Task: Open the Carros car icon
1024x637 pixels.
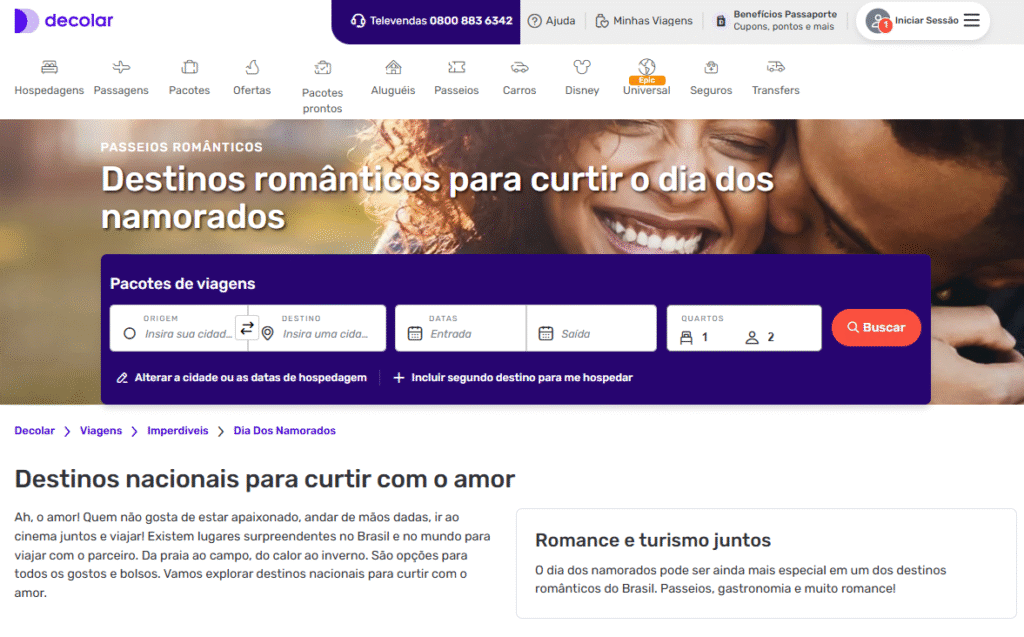Action: click(519, 67)
